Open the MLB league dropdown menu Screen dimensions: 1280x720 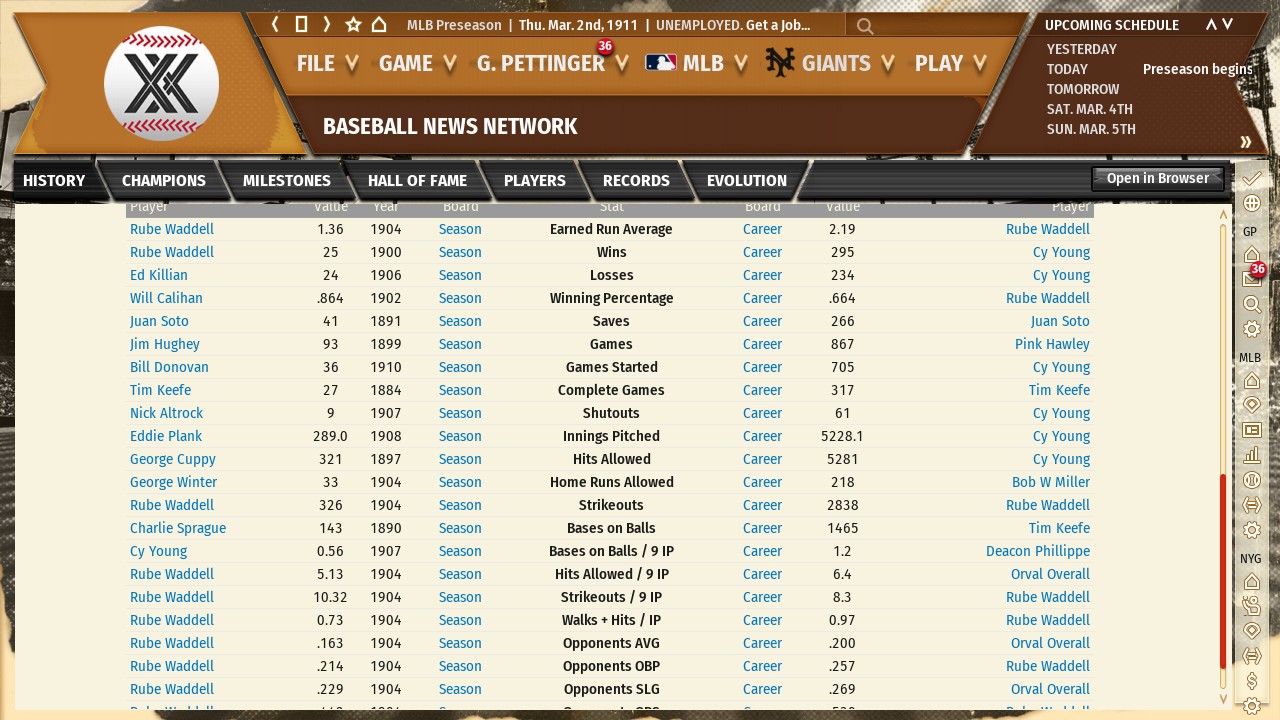(x=697, y=64)
